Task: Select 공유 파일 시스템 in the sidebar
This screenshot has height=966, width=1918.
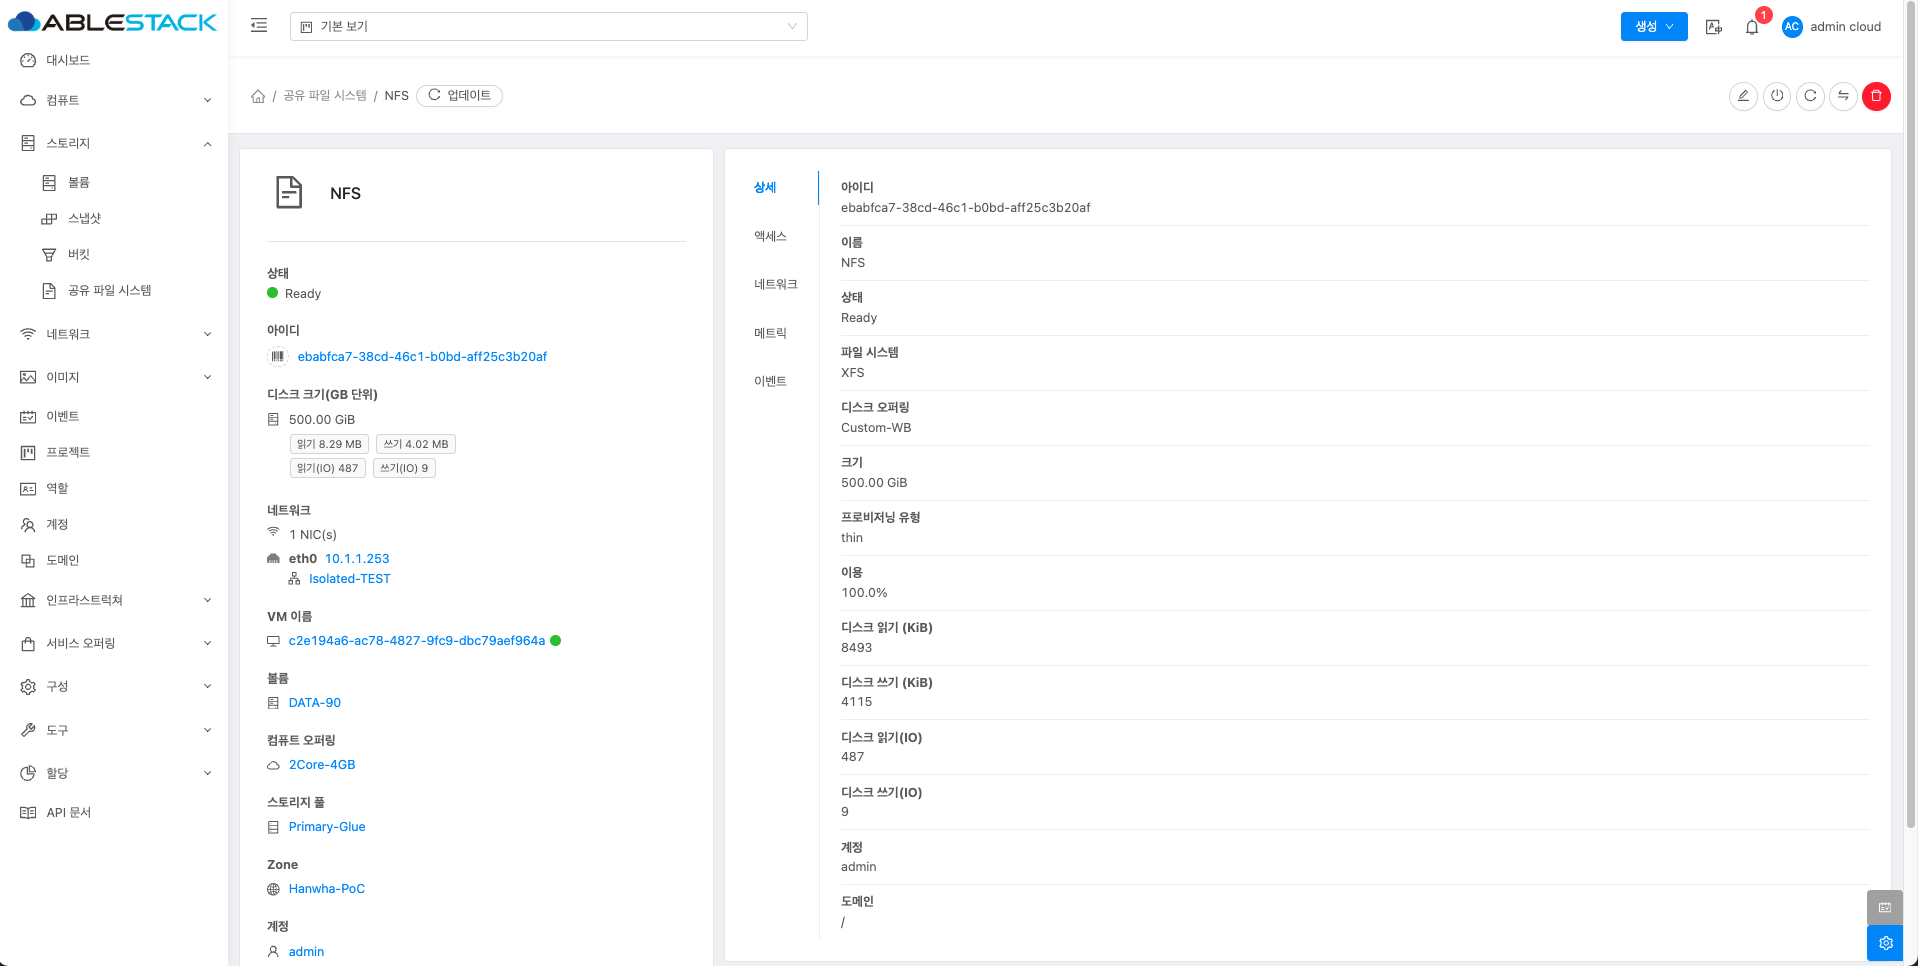Action: point(109,290)
